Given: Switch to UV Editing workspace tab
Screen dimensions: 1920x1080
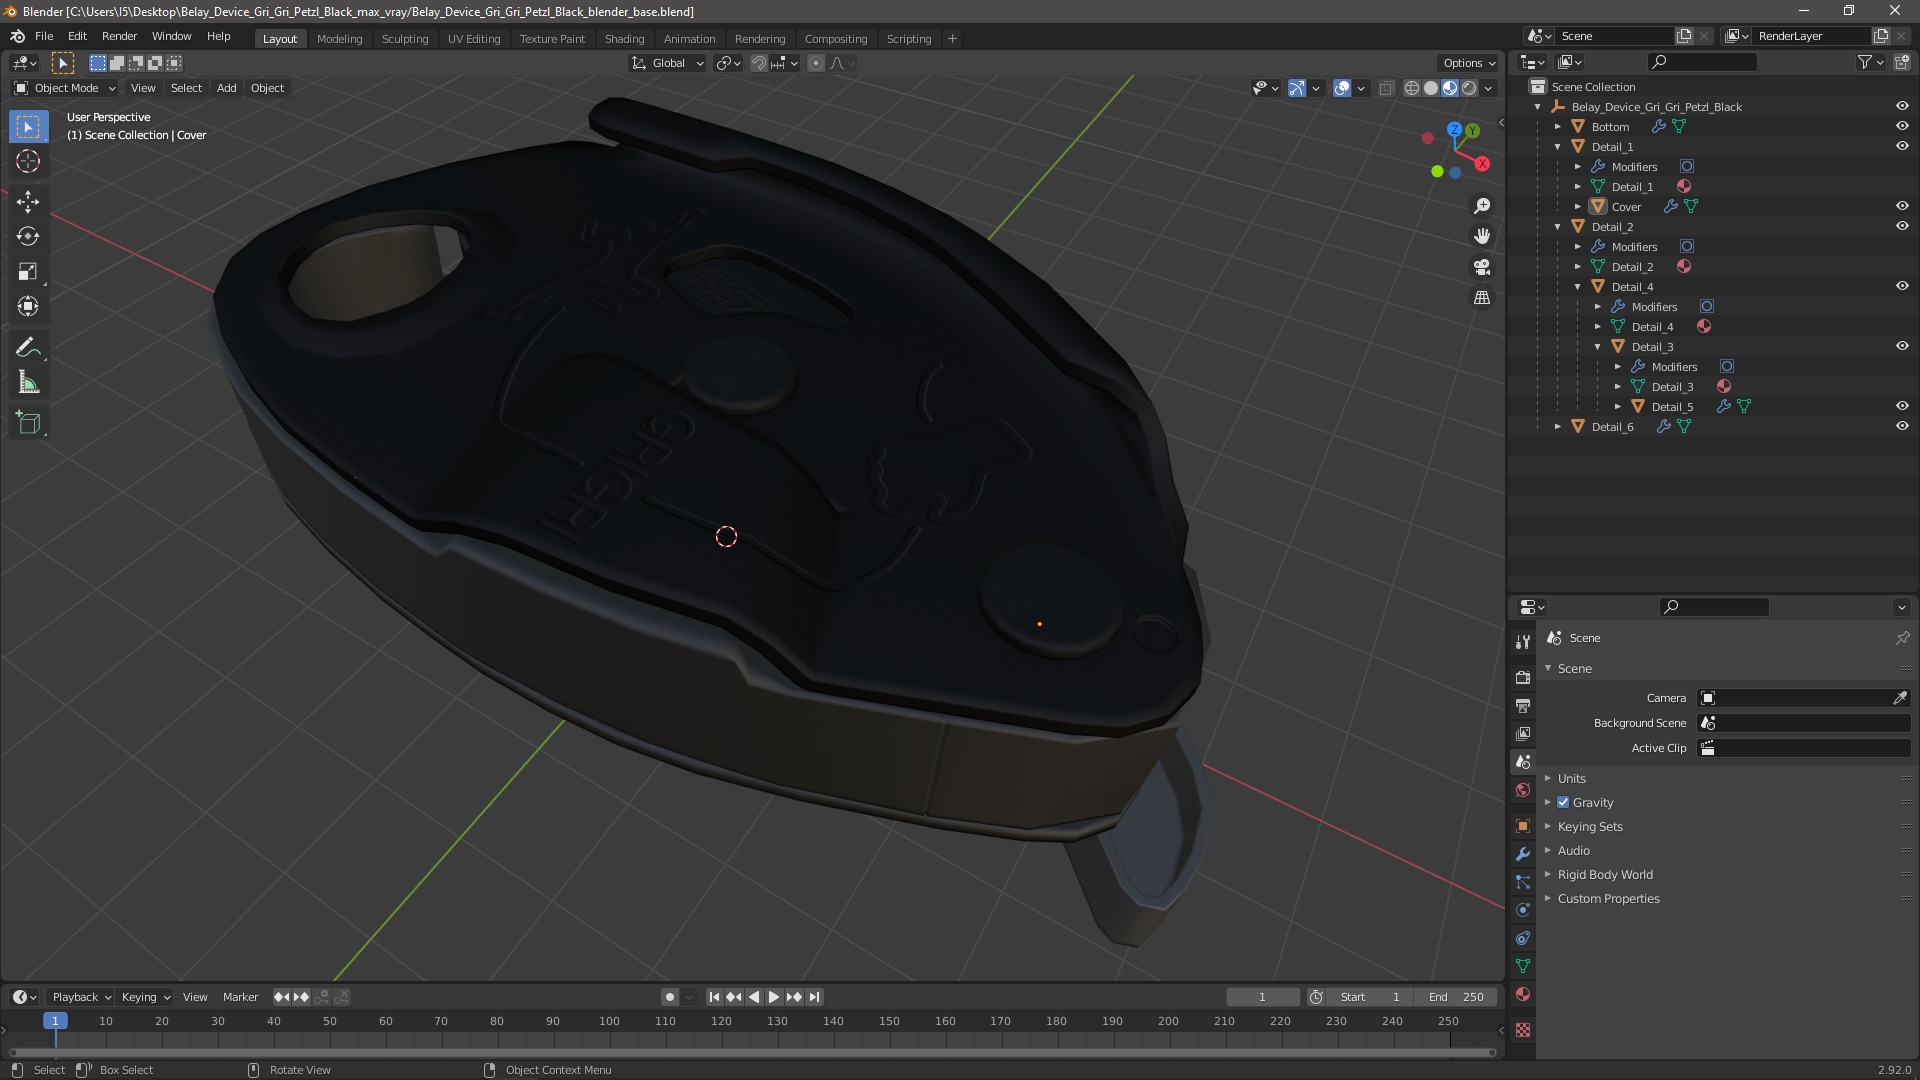Looking at the screenshot, I should [473, 39].
